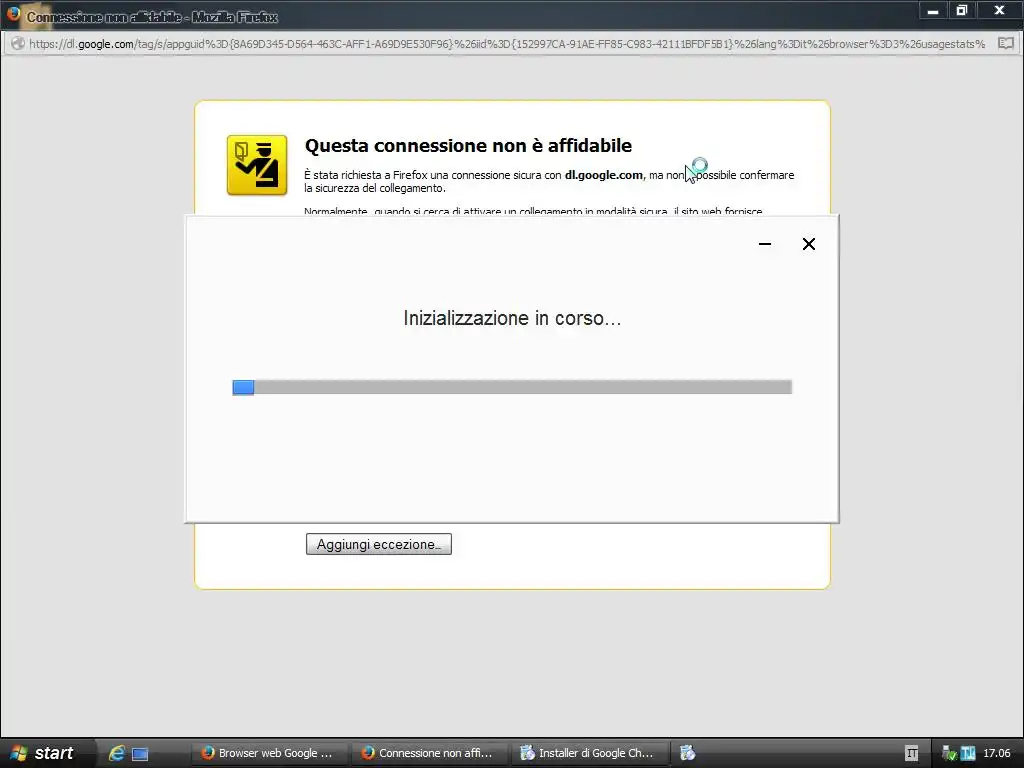This screenshot has width=1024, height=768.
Task: Click the bold dl.google.com text
Action: tap(603, 175)
